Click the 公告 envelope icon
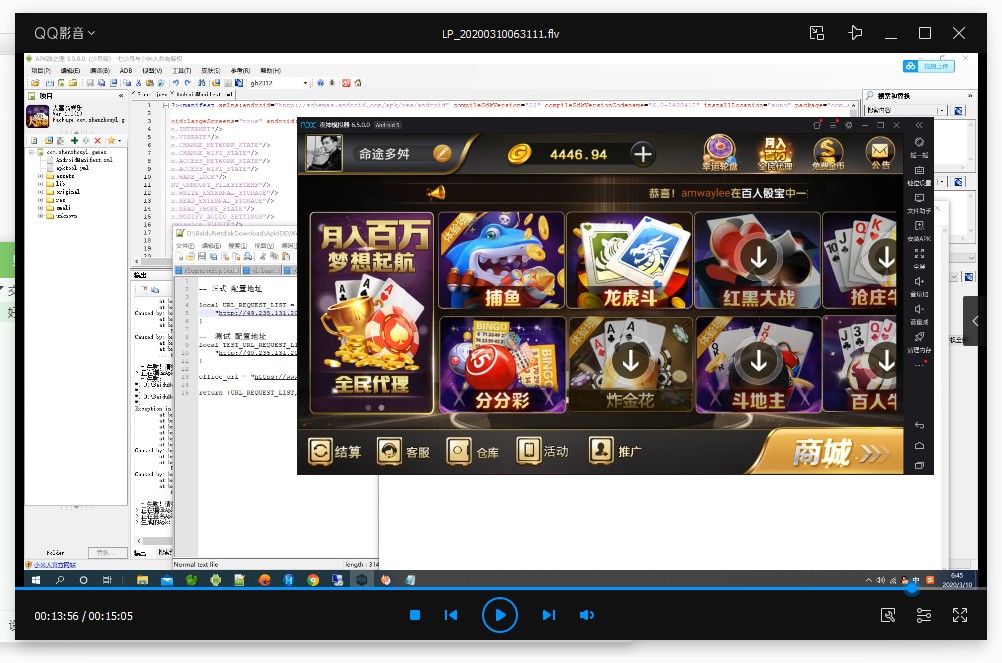 click(879, 153)
